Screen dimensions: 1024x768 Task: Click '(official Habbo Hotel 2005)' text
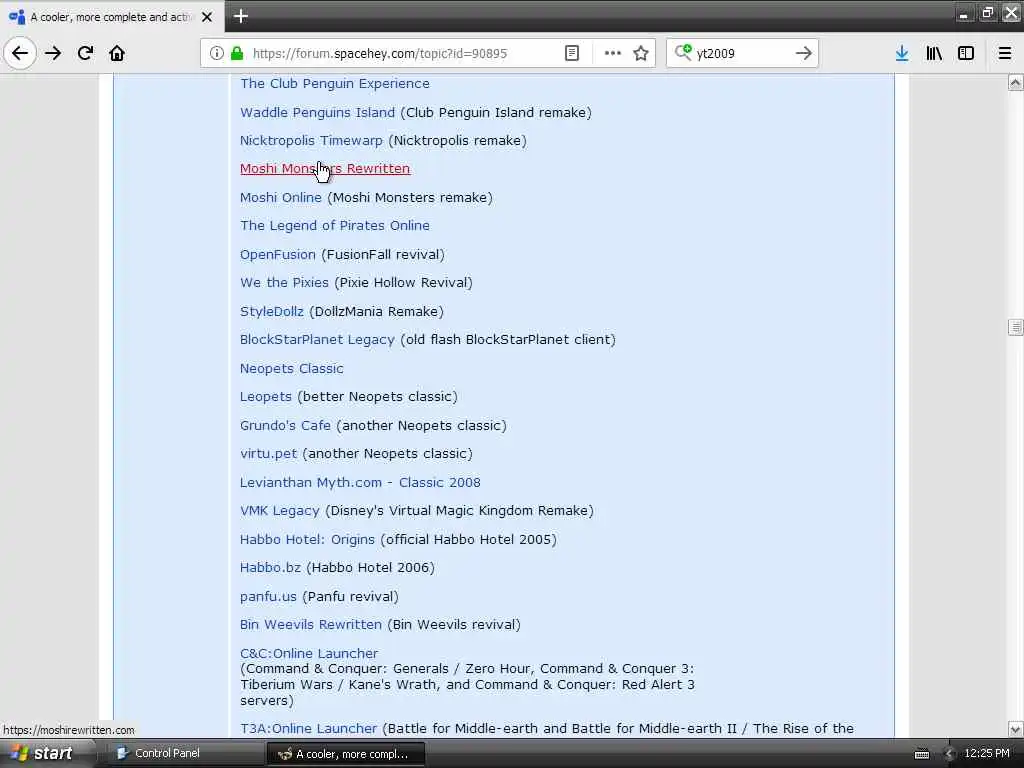(469, 539)
